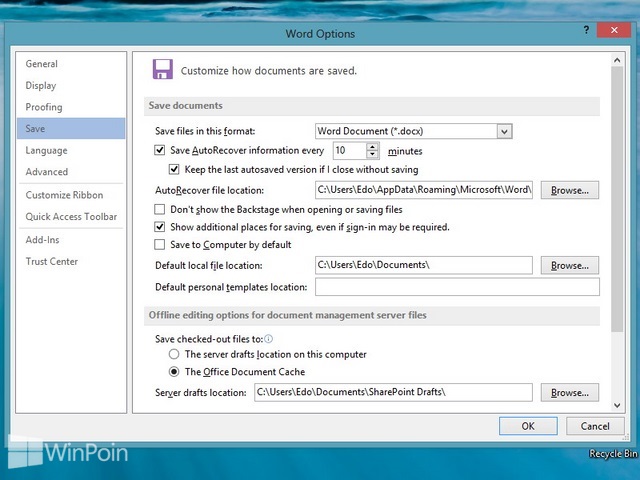Open the Trust Center category
This screenshot has height=480, width=640.
point(71,262)
